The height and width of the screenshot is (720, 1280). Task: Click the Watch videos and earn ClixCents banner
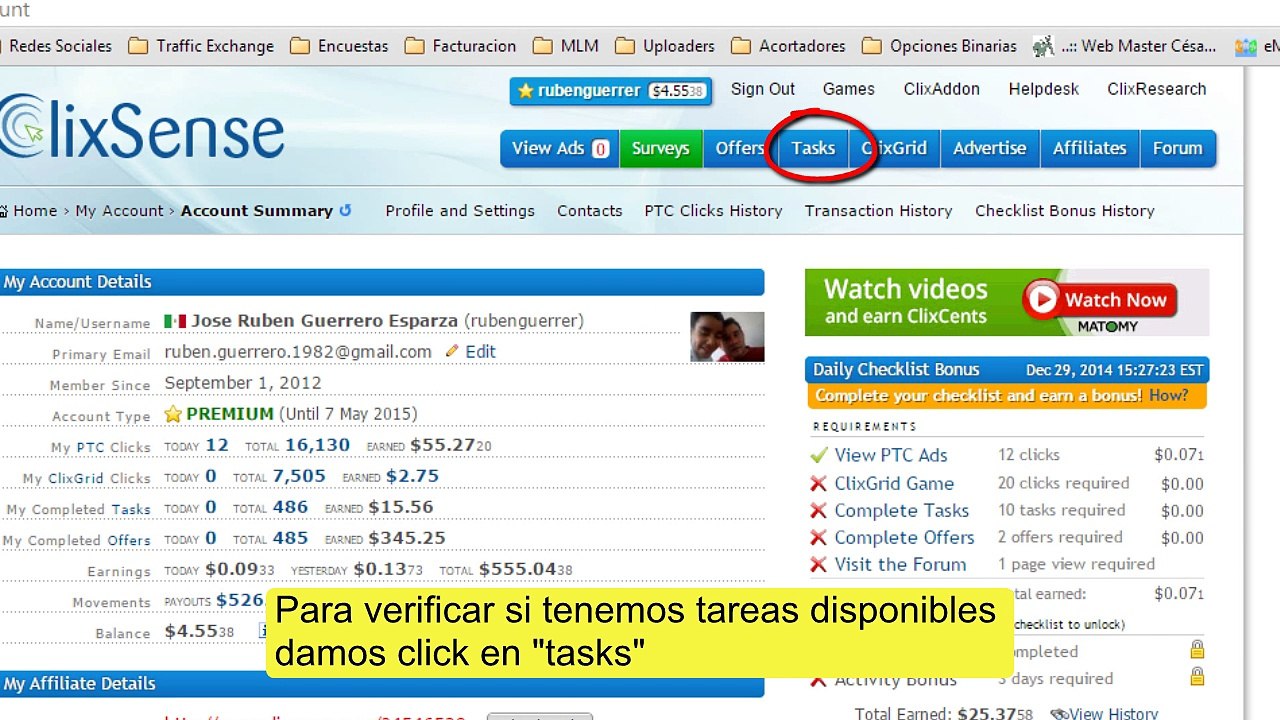tap(1007, 302)
